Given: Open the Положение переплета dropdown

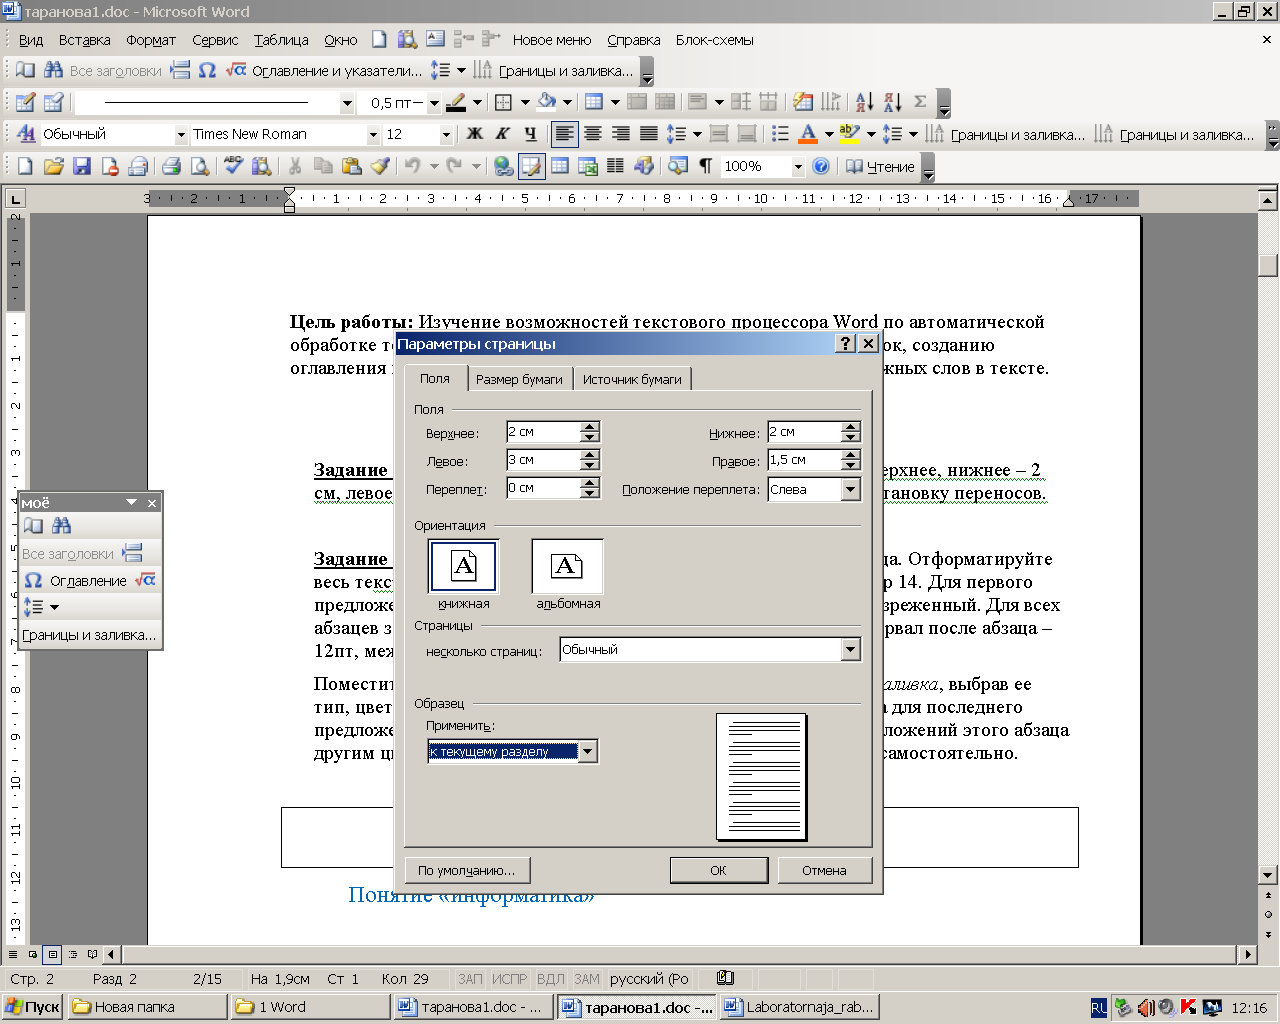Looking at the screenshot, I should tap(850, 490).
